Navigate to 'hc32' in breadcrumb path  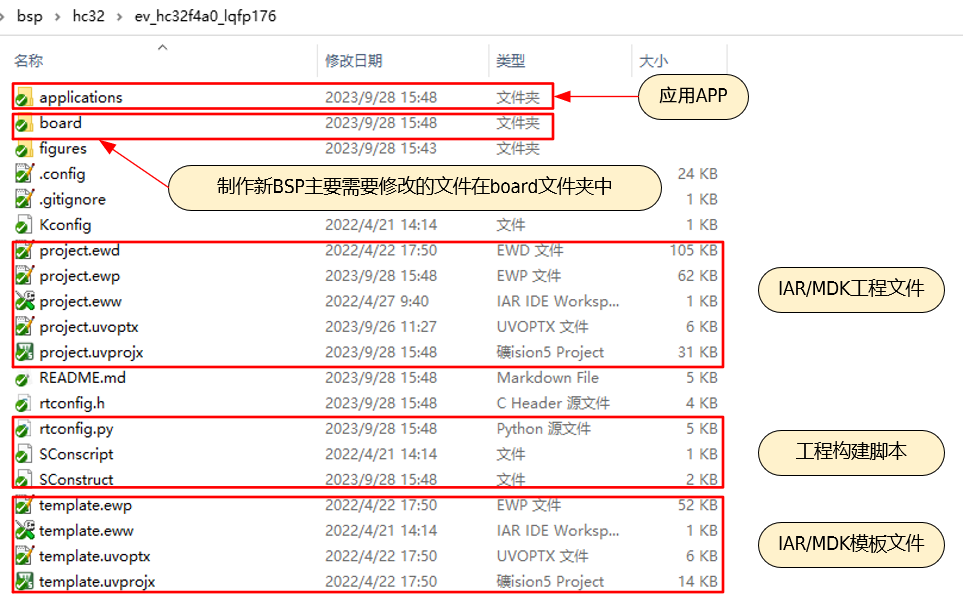88,16
